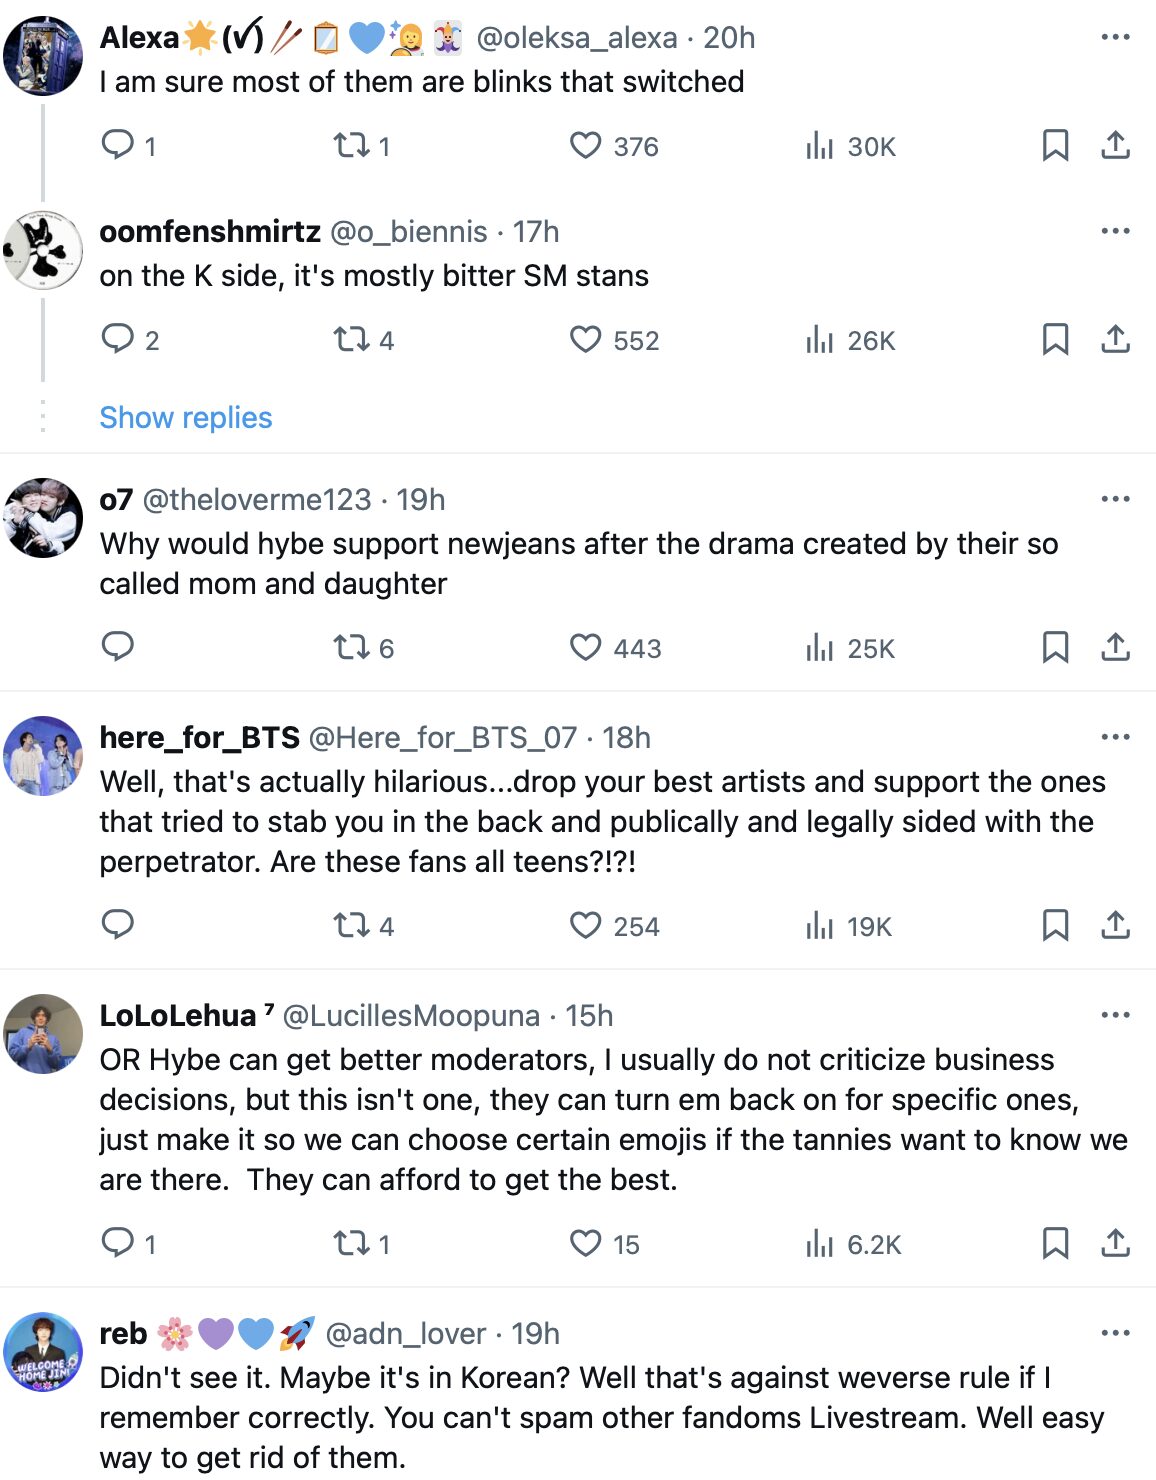The width and height of the screenshot is (1156, 1480).
Task: Open oomfenshmirtz's profile picture
Action: tap(43, 250)
